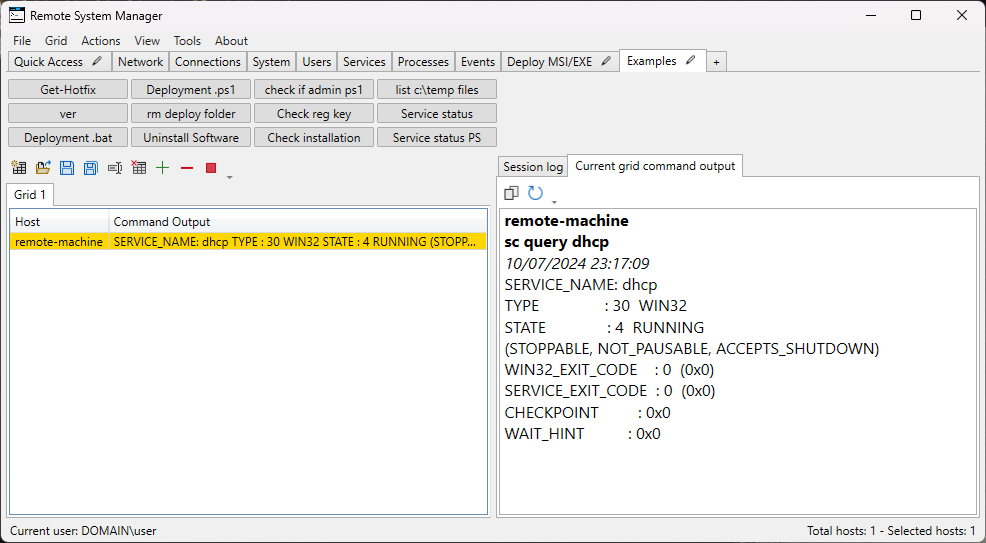Open a saved grid via the folder icon

43,168
